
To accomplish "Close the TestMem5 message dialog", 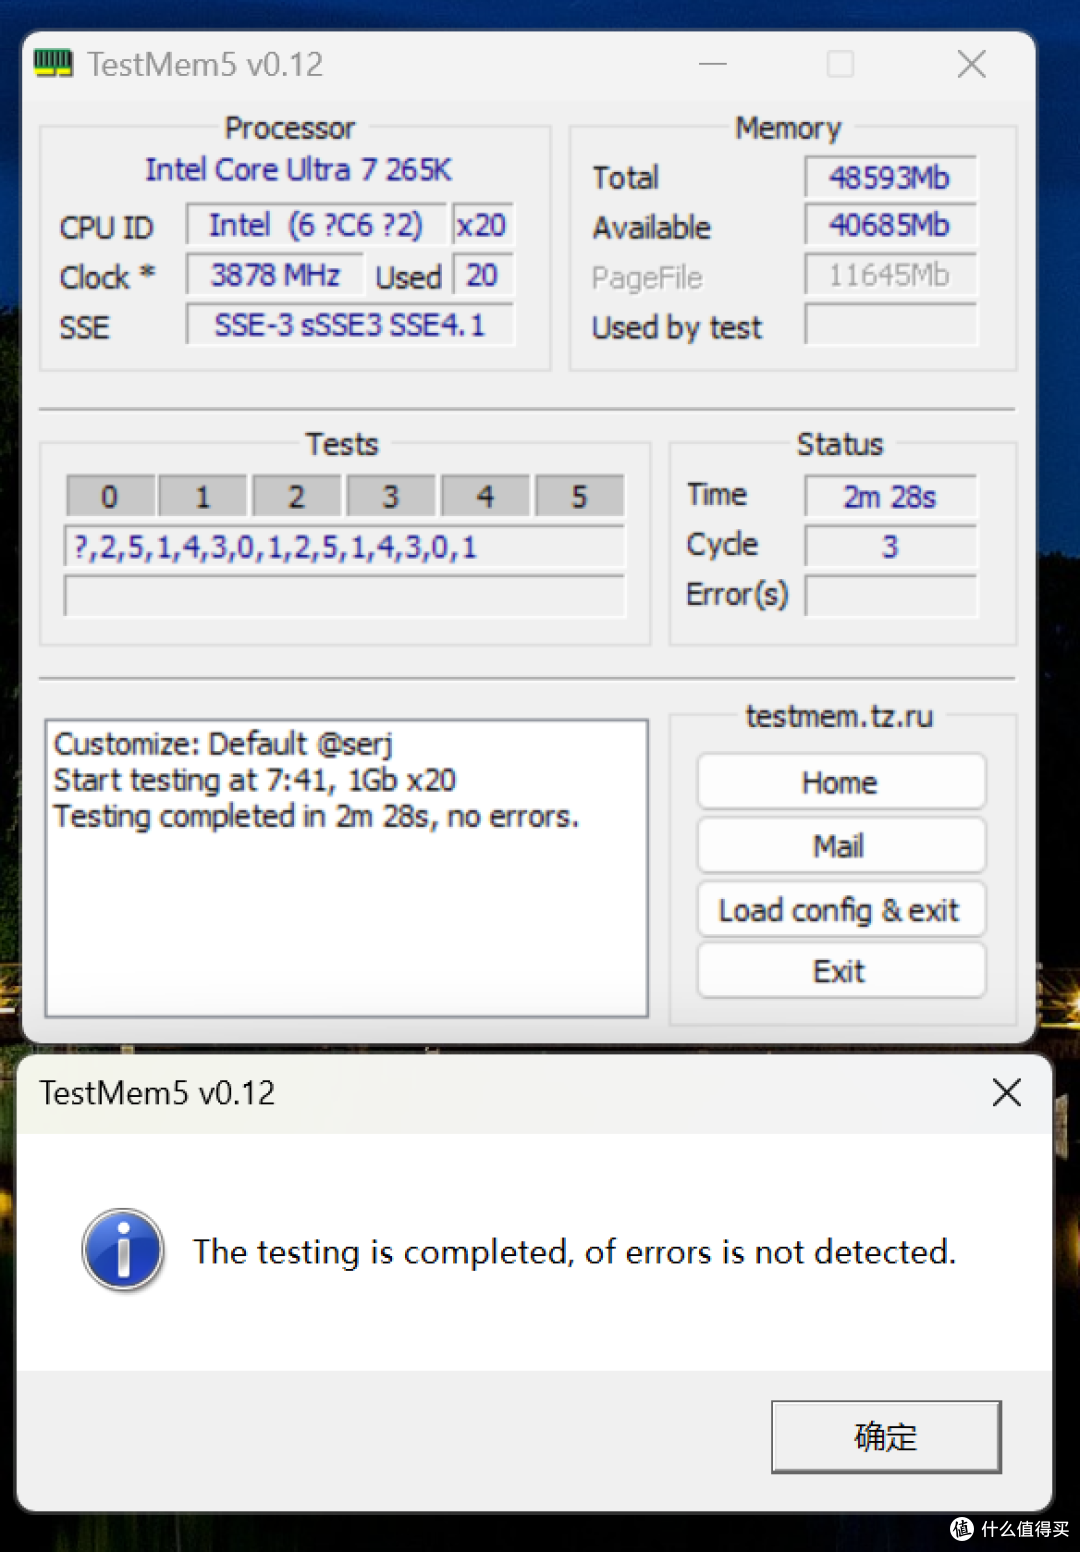I will coord(1006,1092).
